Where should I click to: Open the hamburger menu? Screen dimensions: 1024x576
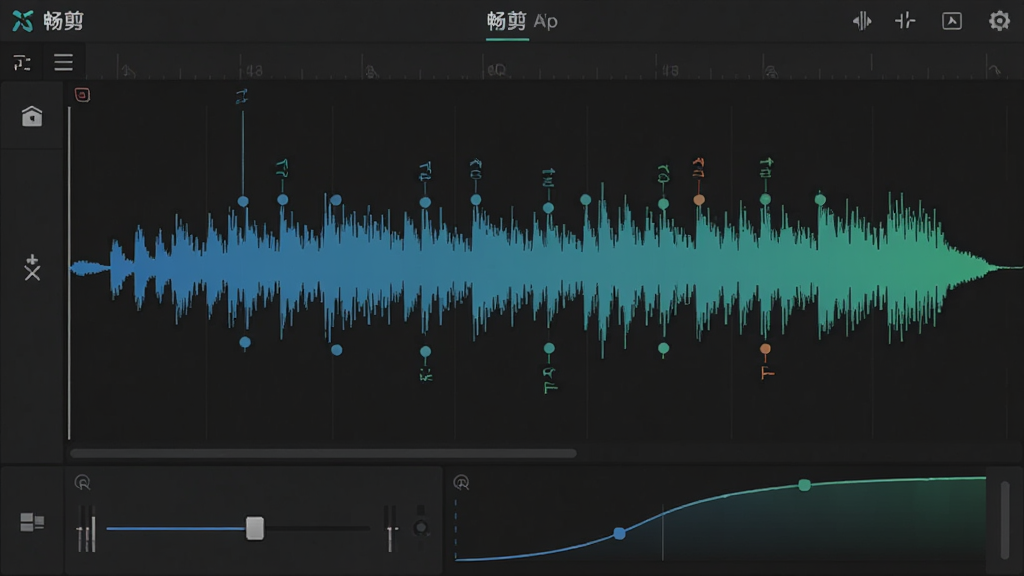click(x=63, y=62)
